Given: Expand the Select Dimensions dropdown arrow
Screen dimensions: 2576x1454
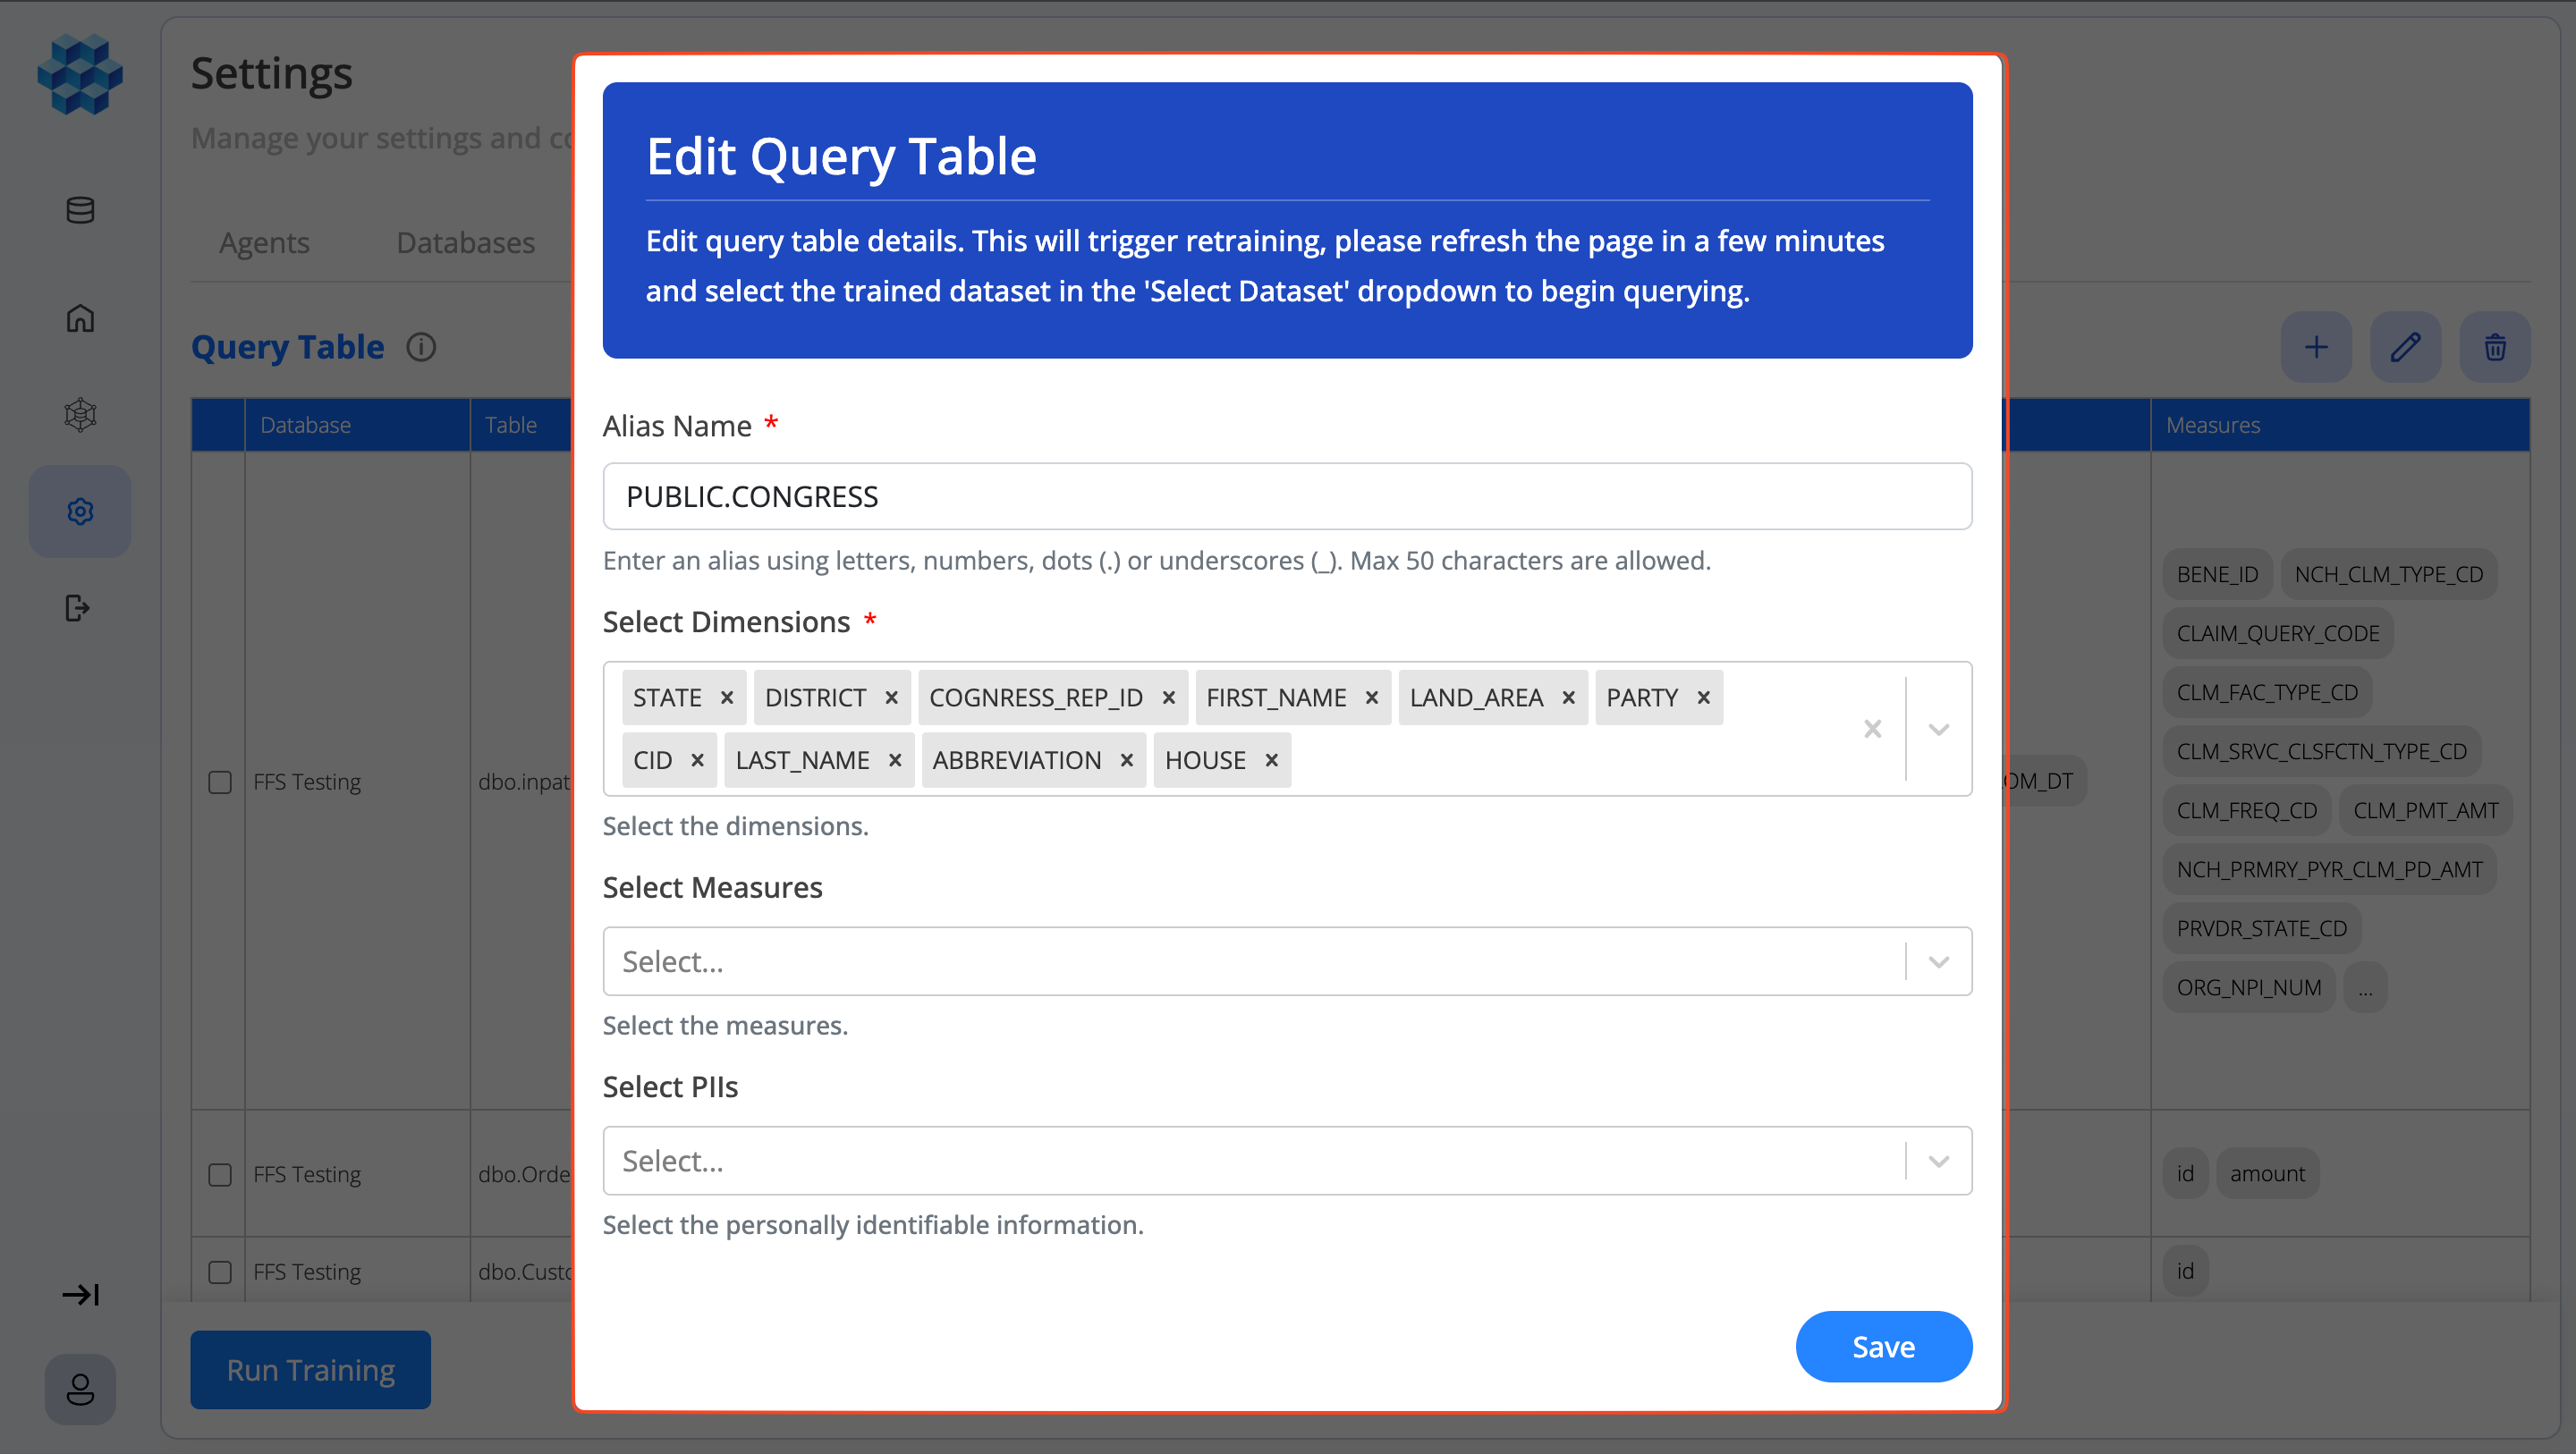Looking at the screenshot, I should [1938, 729].
